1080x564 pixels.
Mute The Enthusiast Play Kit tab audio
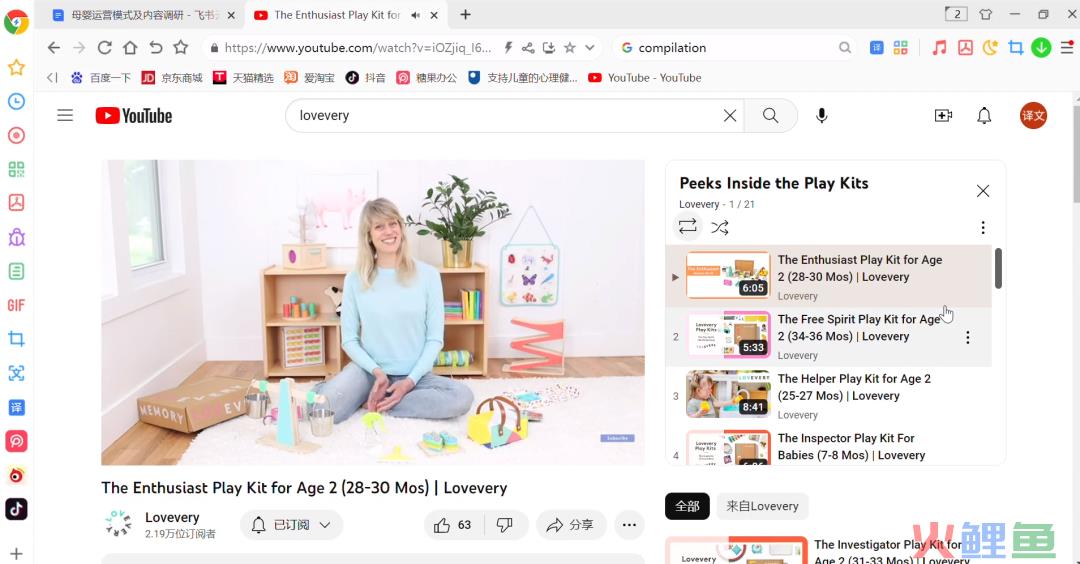coord(415,15)
